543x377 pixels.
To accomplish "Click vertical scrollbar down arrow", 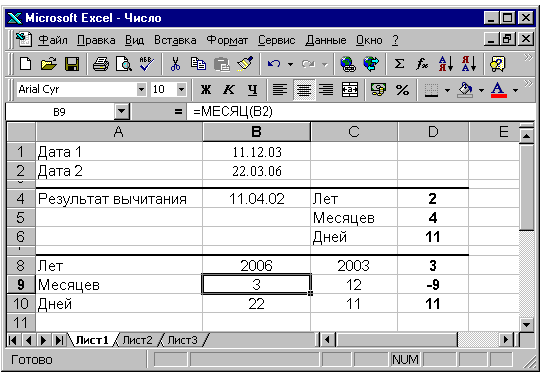I will pos(526,324).
